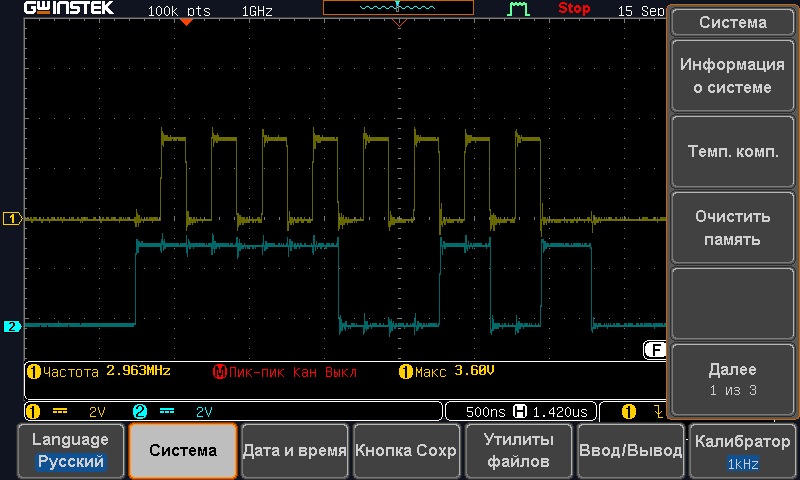Click the channel 1 badge in scale bar
Image resolution: width=800 pixels, height=480 pixels.
click(x=33, y=412)
